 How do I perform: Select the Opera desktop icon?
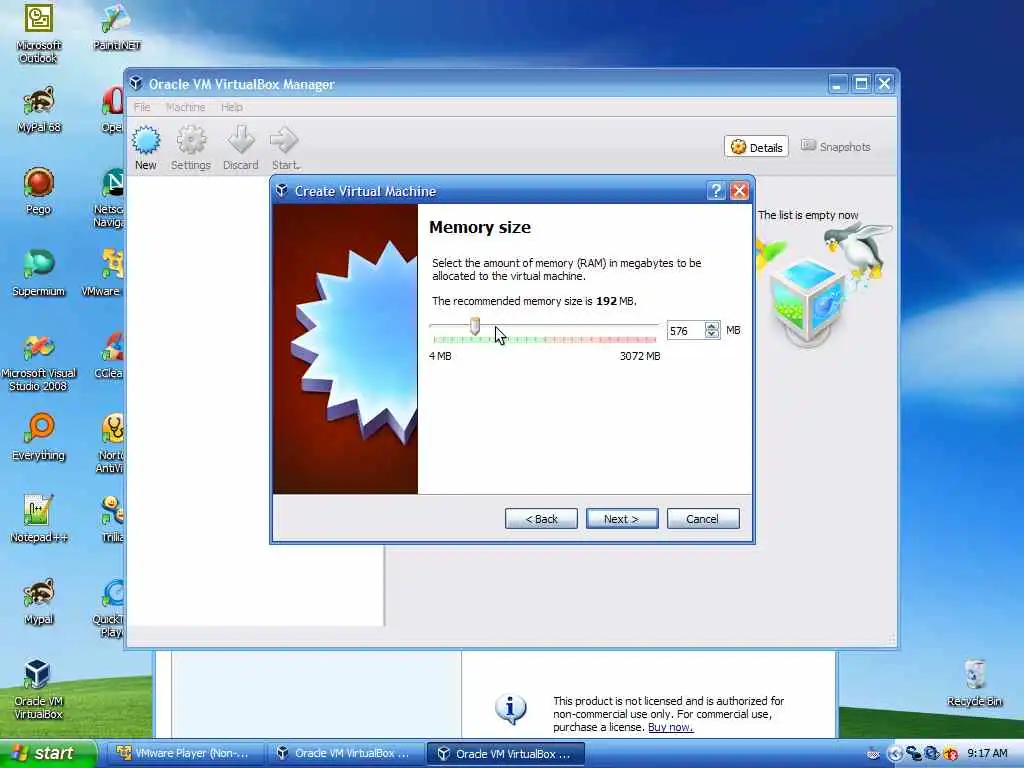point(112,110)
